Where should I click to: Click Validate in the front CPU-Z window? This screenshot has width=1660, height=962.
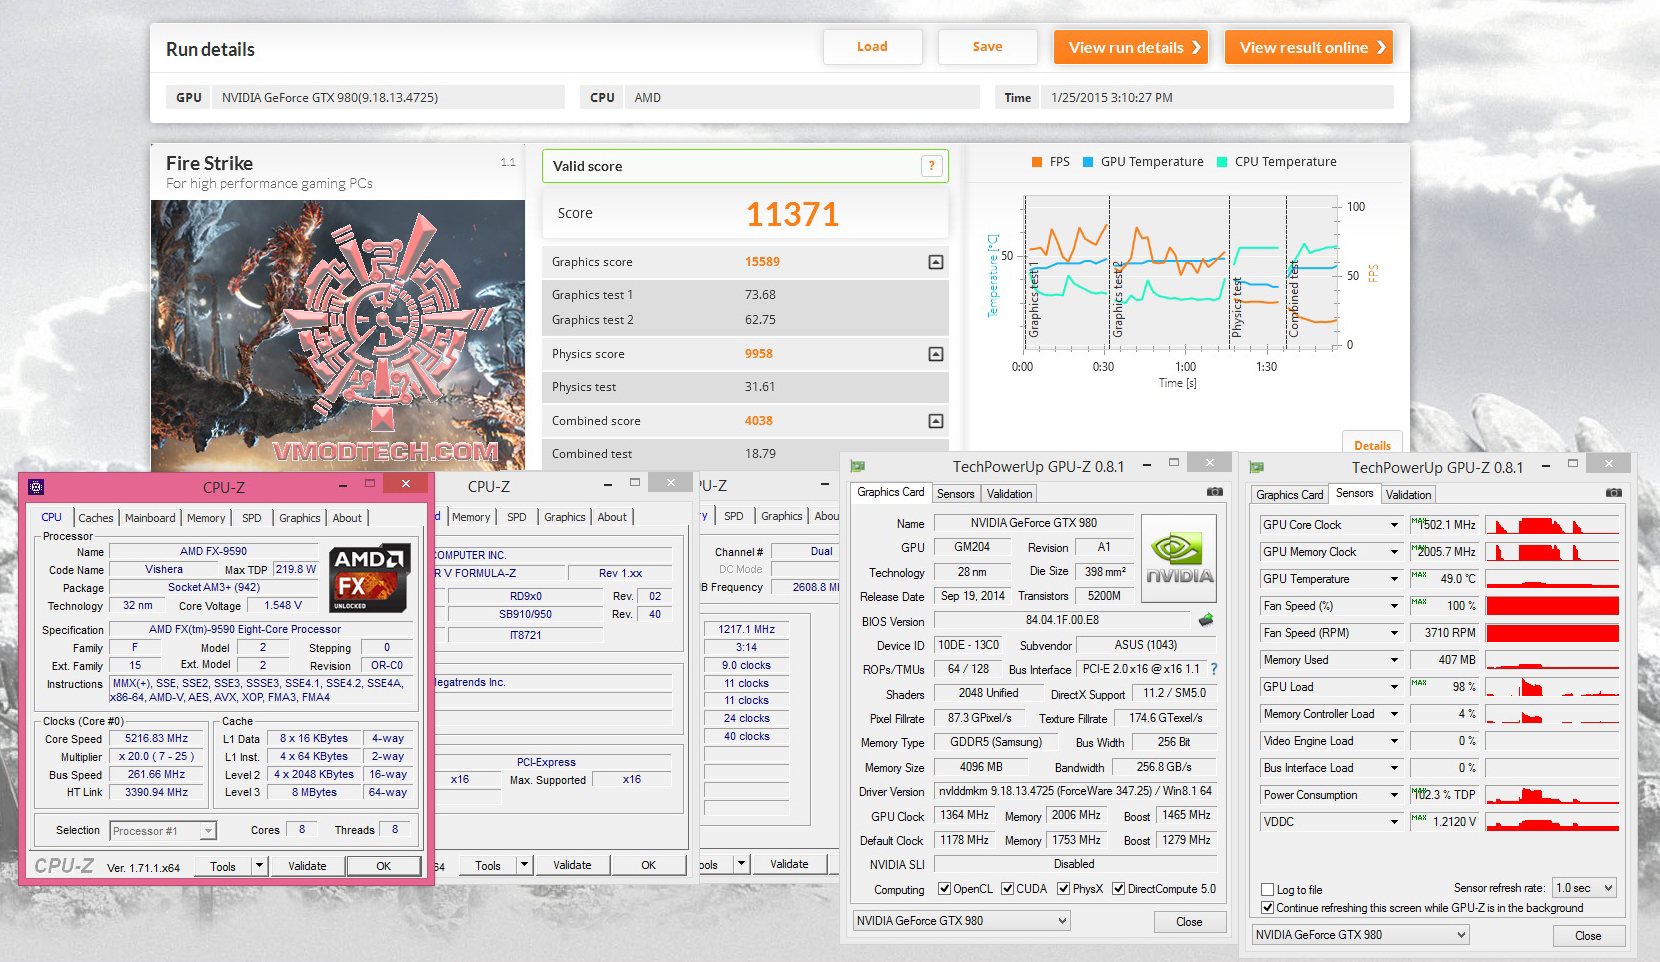coord(307,866)
